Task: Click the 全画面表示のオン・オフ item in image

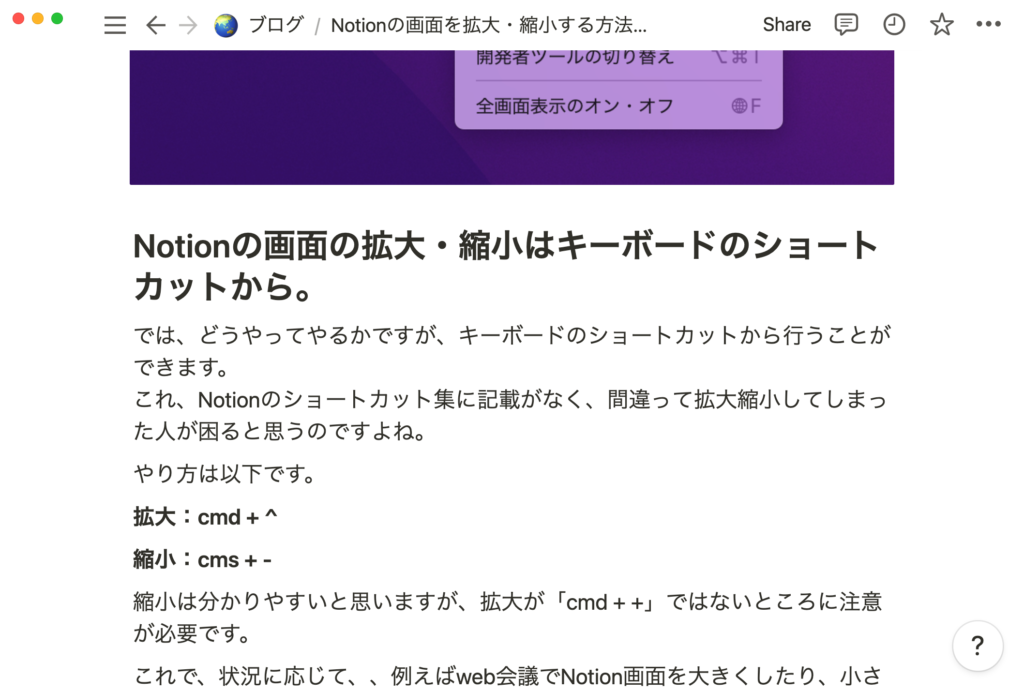Action: coord(618,106)
